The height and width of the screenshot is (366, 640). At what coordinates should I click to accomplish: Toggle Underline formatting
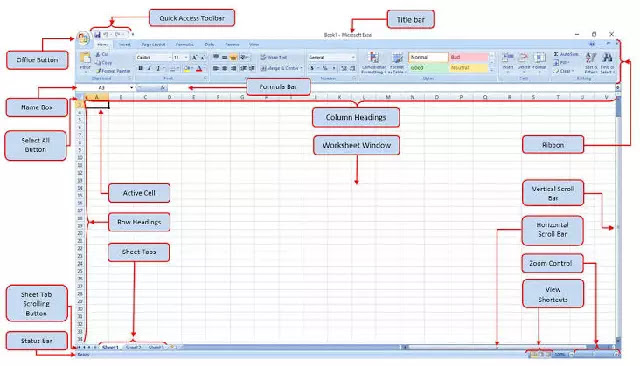click(158, 69)
